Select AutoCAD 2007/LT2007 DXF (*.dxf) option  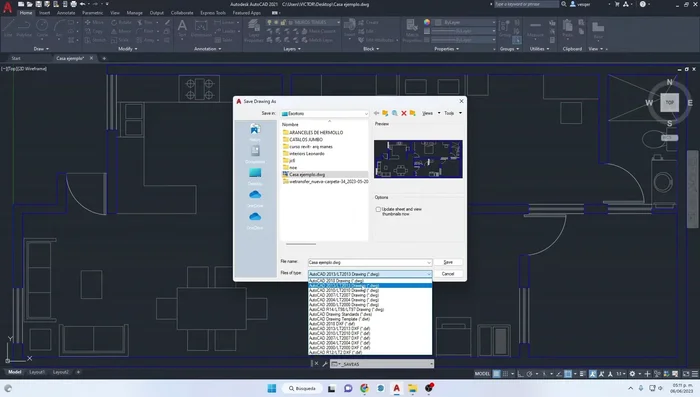click(370, 338)
